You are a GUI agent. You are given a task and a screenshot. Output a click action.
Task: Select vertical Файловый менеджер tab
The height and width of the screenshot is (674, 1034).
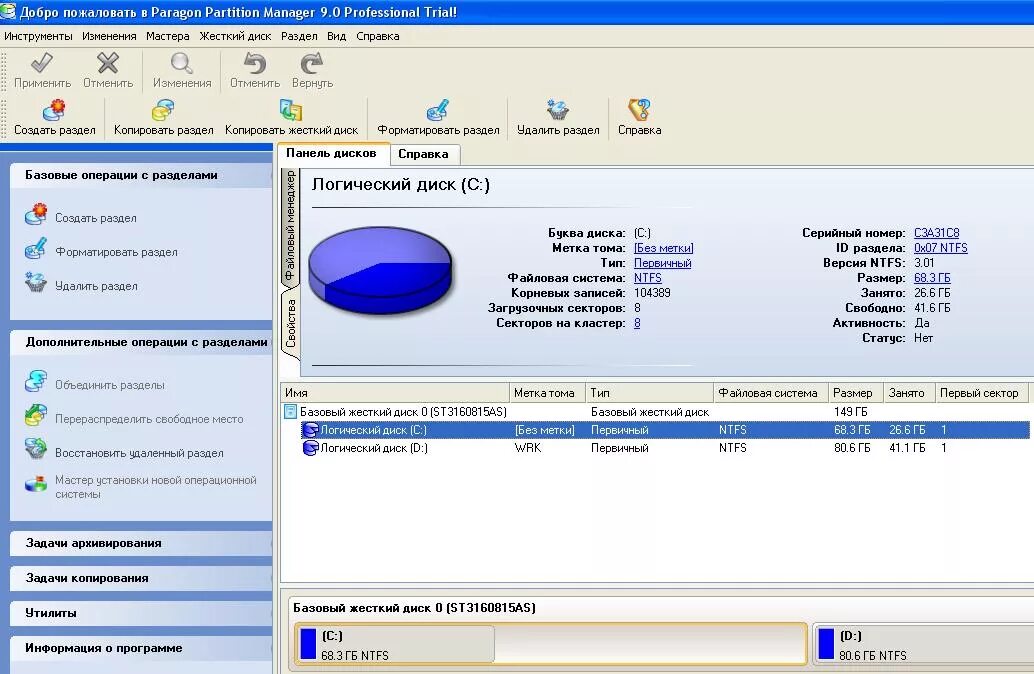(x=290, y=226)
